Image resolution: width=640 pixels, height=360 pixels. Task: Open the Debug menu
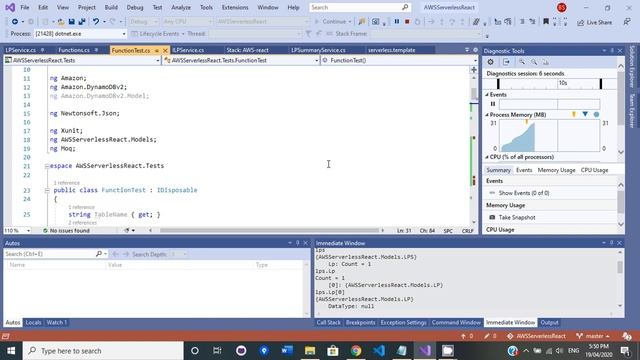[135, 7]
